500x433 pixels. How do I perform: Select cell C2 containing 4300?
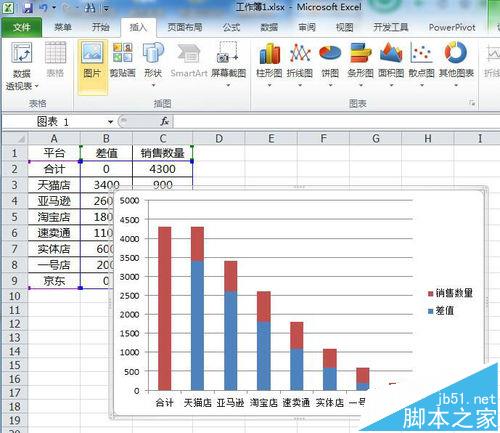162,169
